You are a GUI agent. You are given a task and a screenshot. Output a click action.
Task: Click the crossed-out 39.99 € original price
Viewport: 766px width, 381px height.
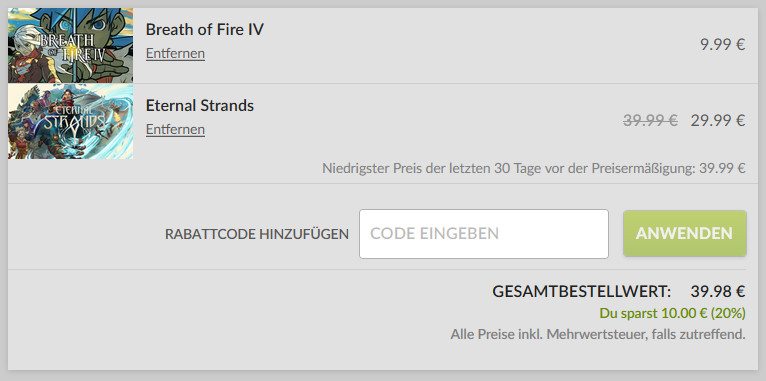click(x=650, y=120)
